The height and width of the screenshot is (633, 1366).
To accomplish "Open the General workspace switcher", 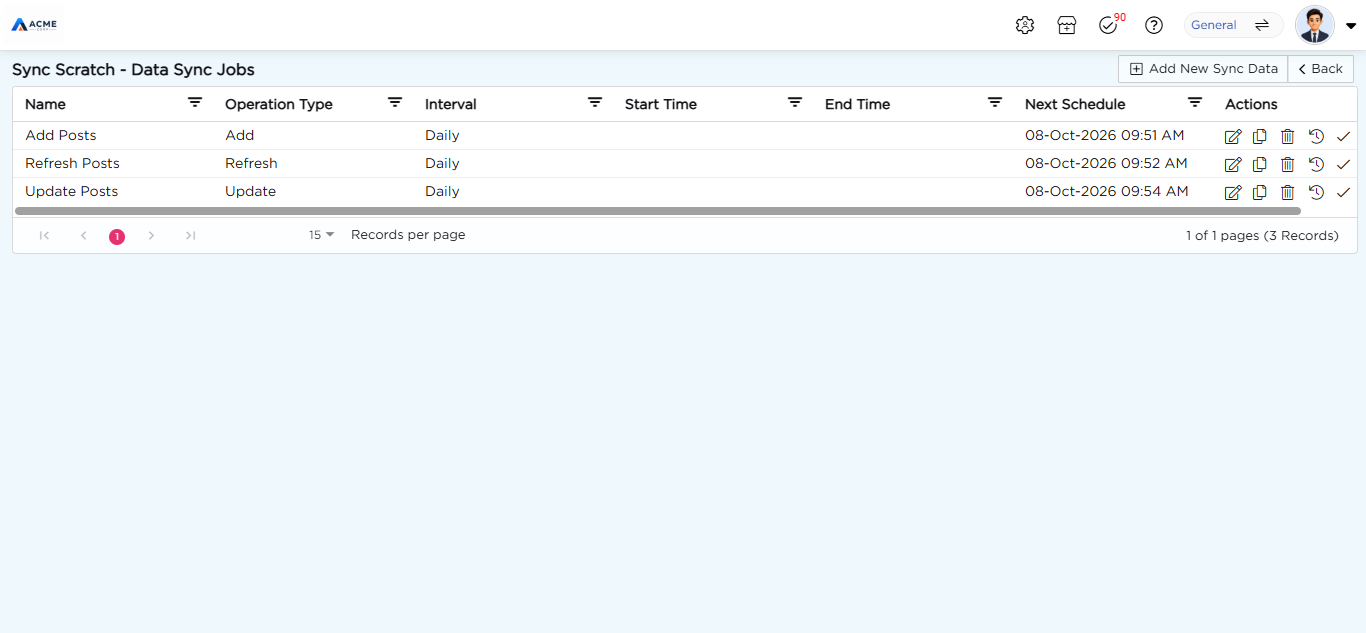I will [1233, 25].
